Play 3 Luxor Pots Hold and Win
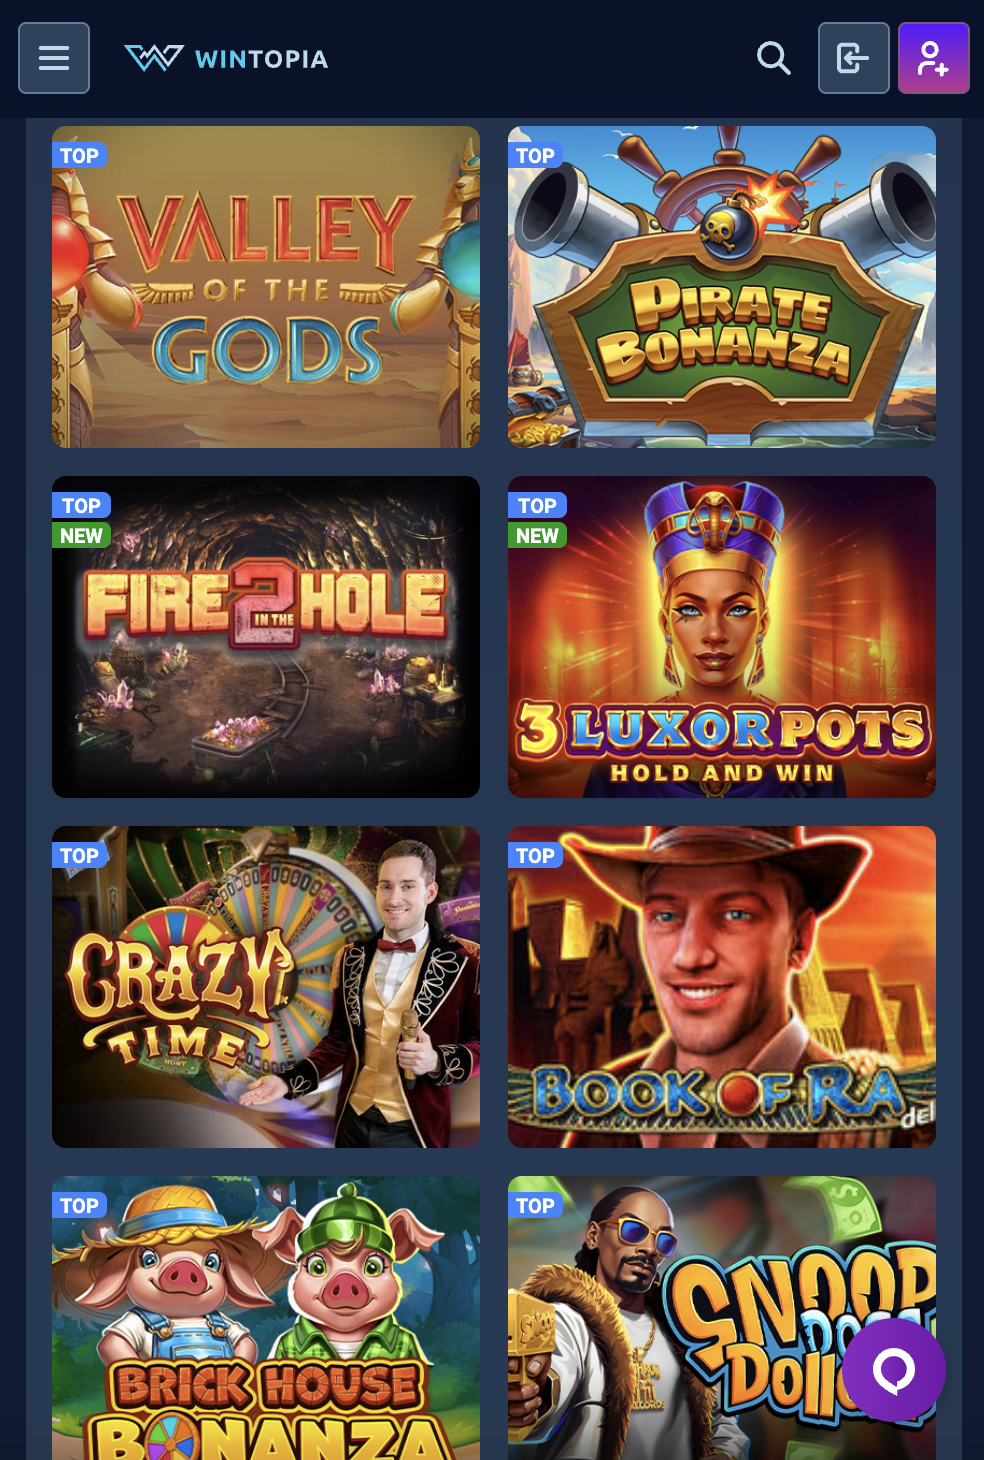984x1460 pixels. [x=722, y=637]
